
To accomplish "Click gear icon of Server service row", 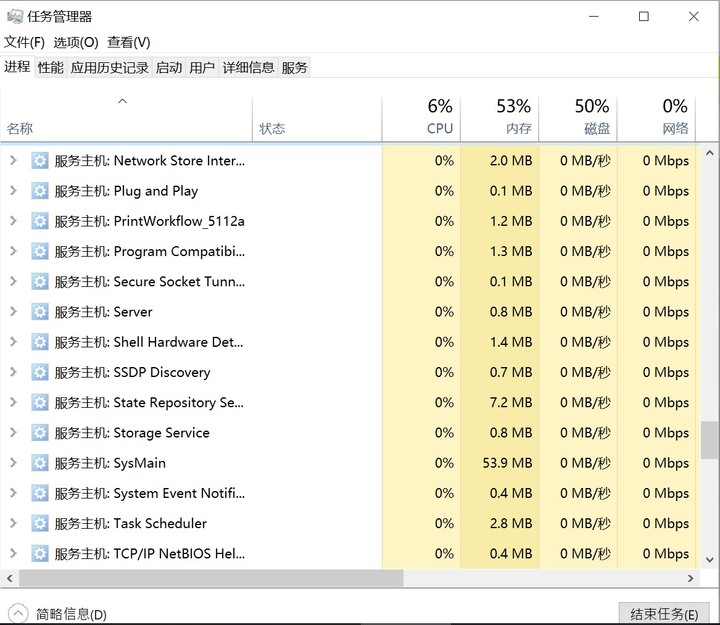I will point(40,312).
